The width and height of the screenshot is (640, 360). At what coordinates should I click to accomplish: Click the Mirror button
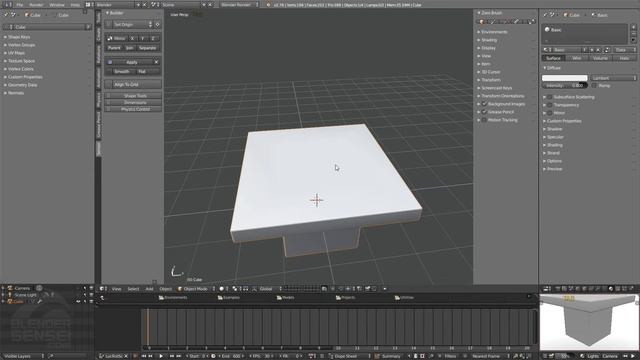[116, 38]
